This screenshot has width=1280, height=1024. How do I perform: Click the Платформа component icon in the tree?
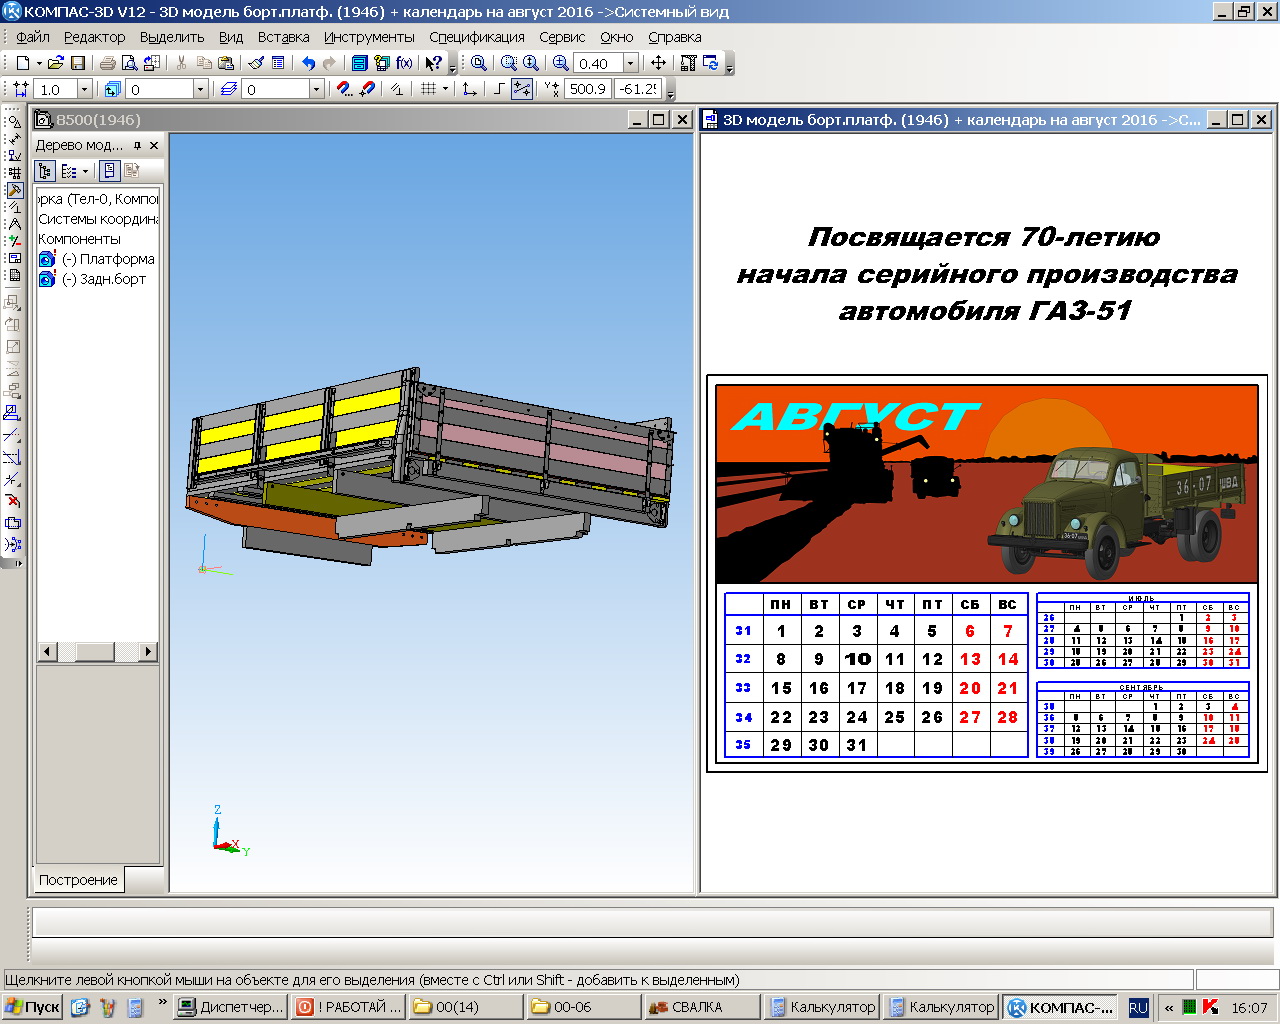(x=47, y=259)
